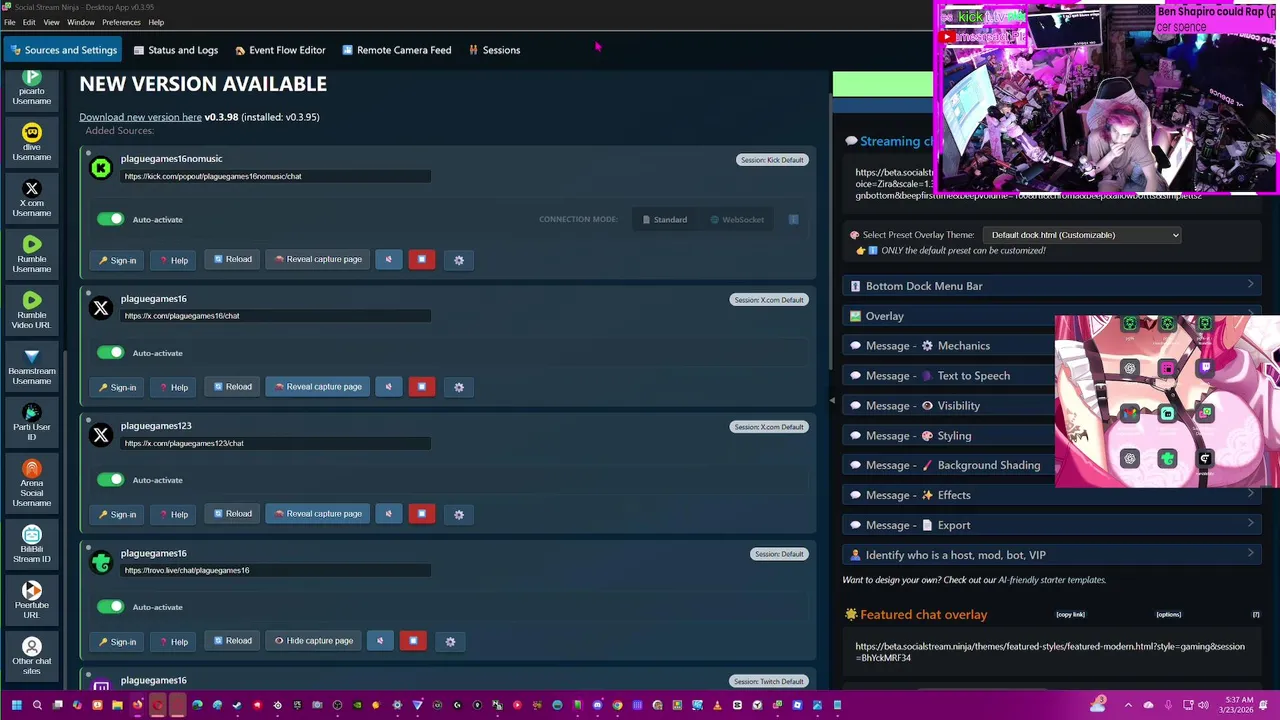Stop the plaguegames123 source
The width and height of the screenshot is (1280, 720).
[x=422, y=514]
